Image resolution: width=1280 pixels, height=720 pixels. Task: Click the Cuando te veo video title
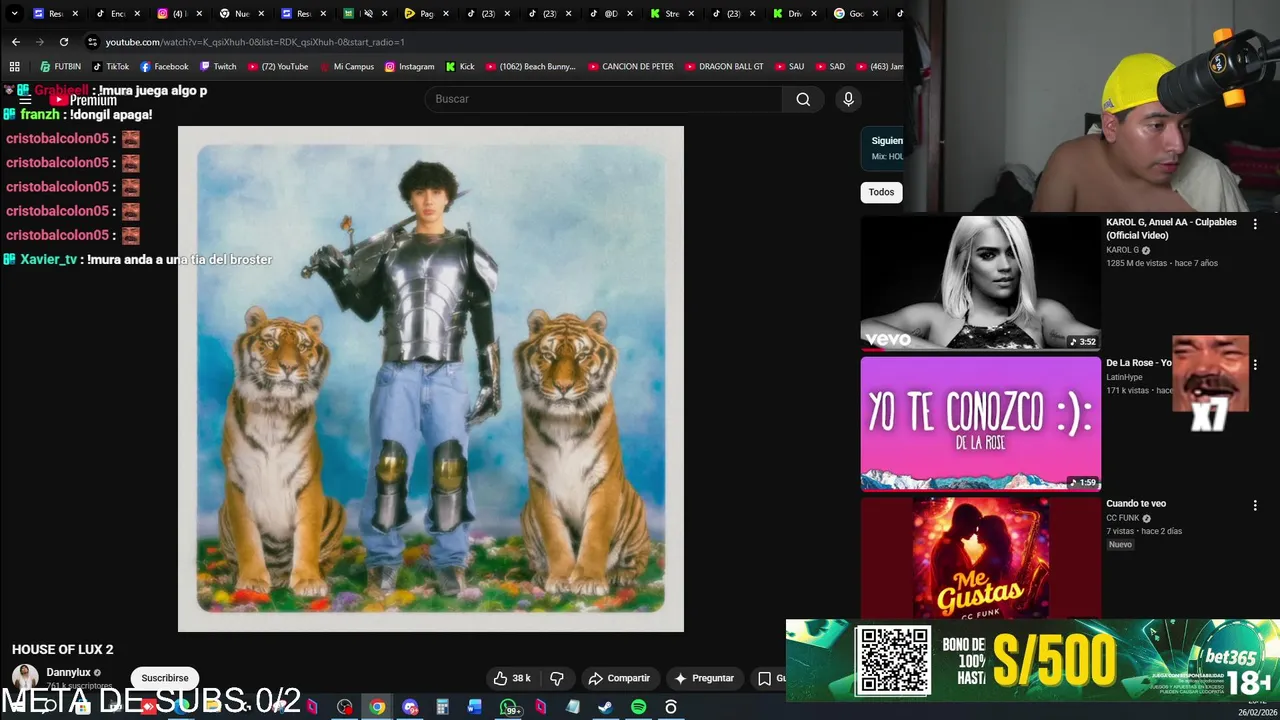(x=1136, y=504)
